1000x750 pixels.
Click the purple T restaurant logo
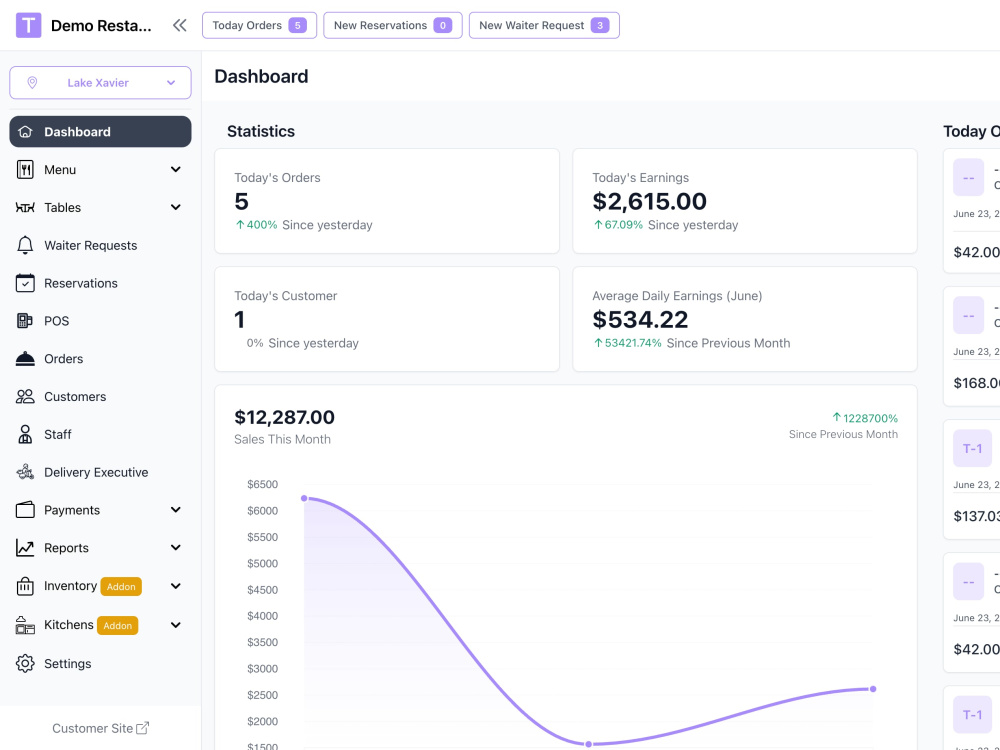tap(28, 26)
